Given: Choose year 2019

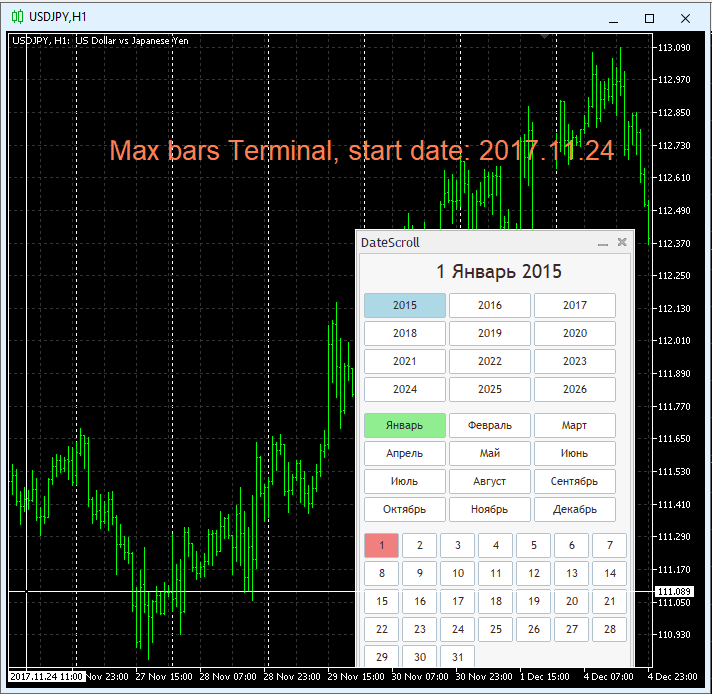Looking at the screenshot, I should 490,333.
